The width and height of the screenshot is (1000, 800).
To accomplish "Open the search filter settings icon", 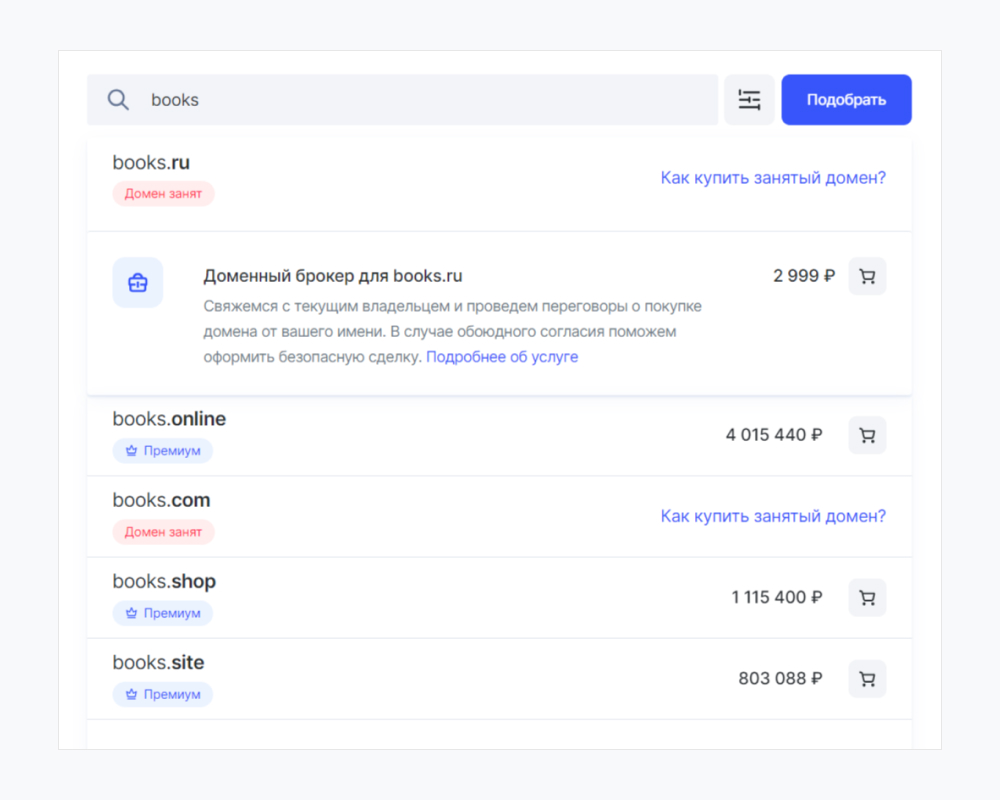I will click(x=749, y=100).
